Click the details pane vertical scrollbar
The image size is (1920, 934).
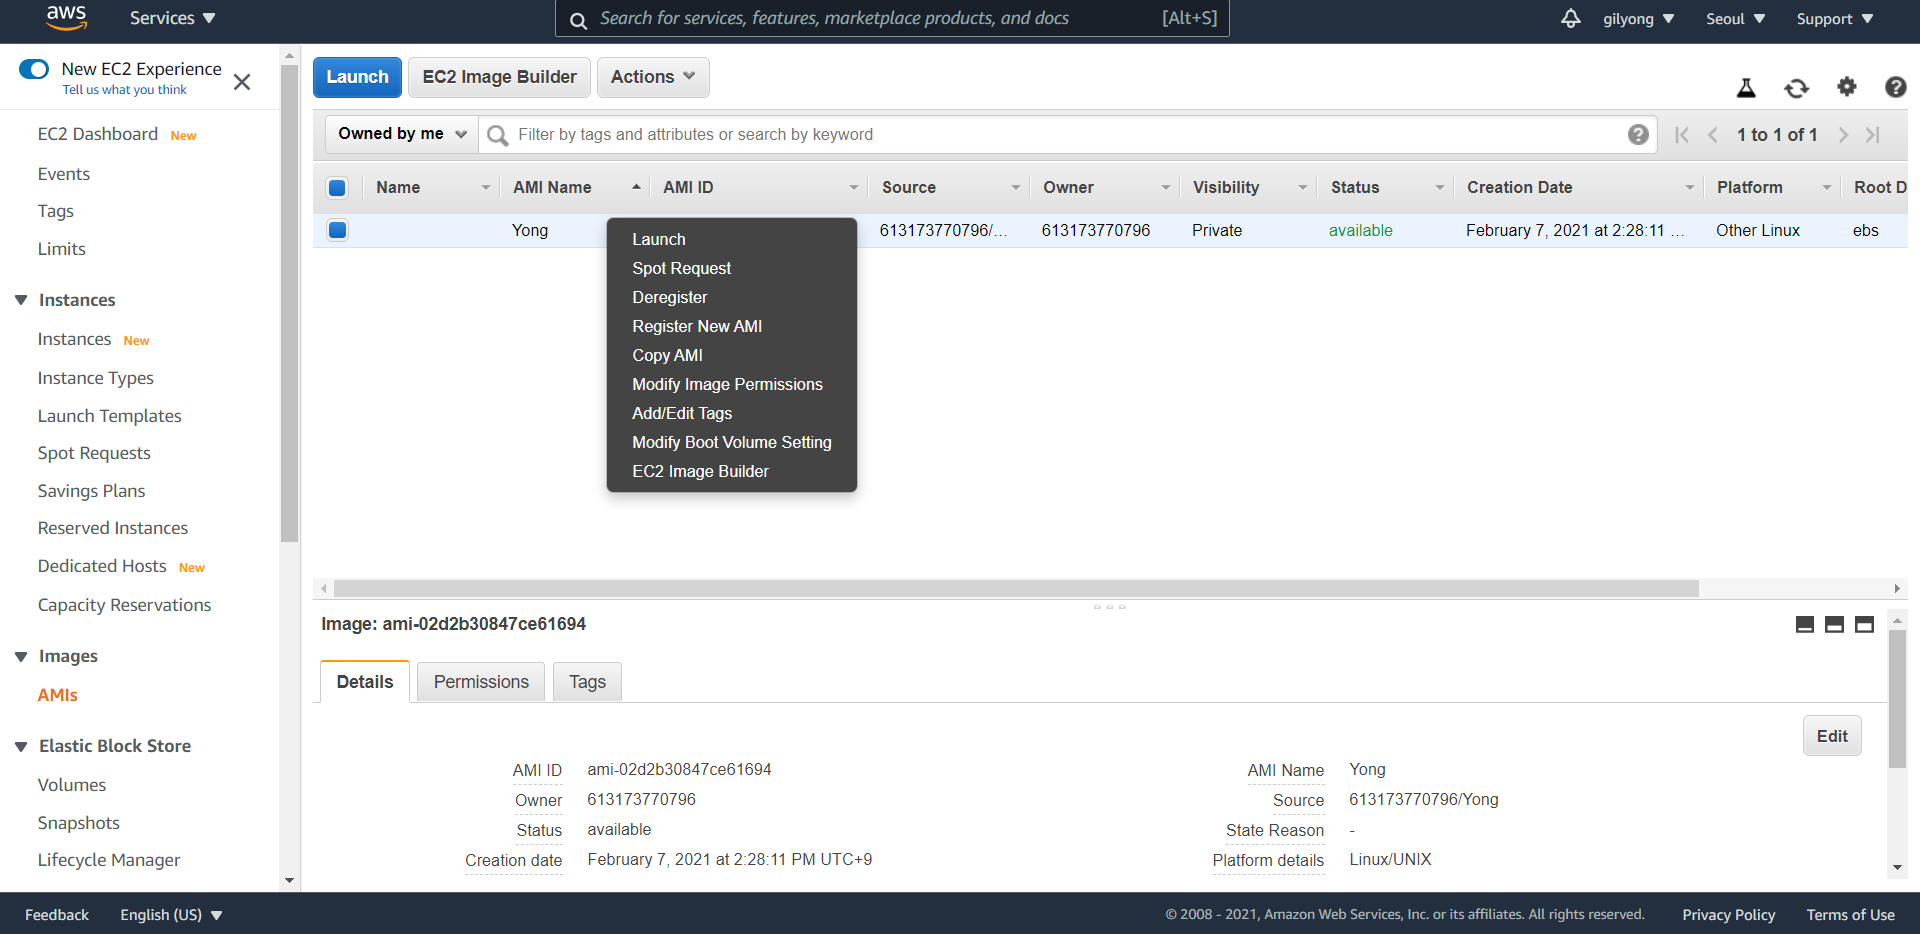1897,700
